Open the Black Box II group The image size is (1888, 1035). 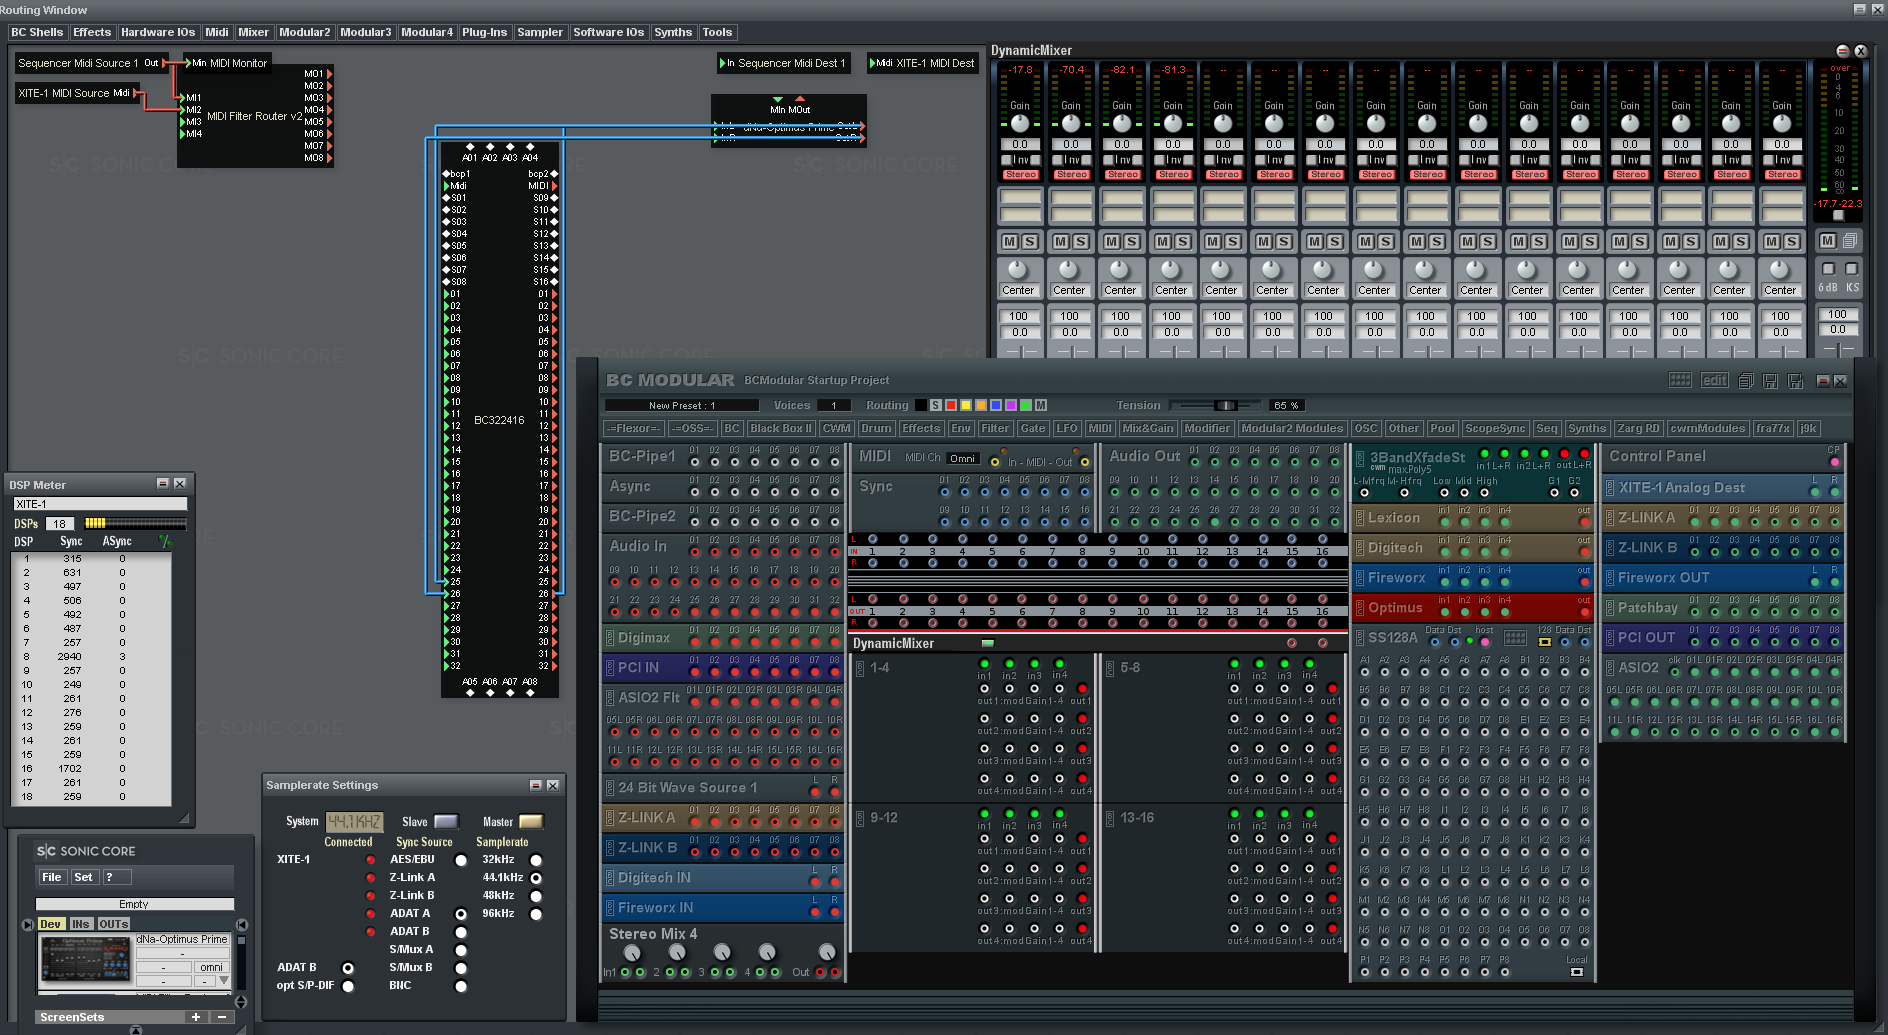coord(781,428)
